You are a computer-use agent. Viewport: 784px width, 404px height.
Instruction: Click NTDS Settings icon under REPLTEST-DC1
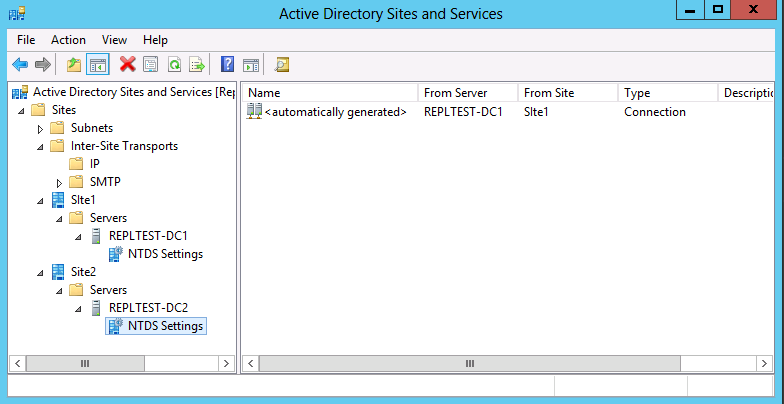point(116,254)
